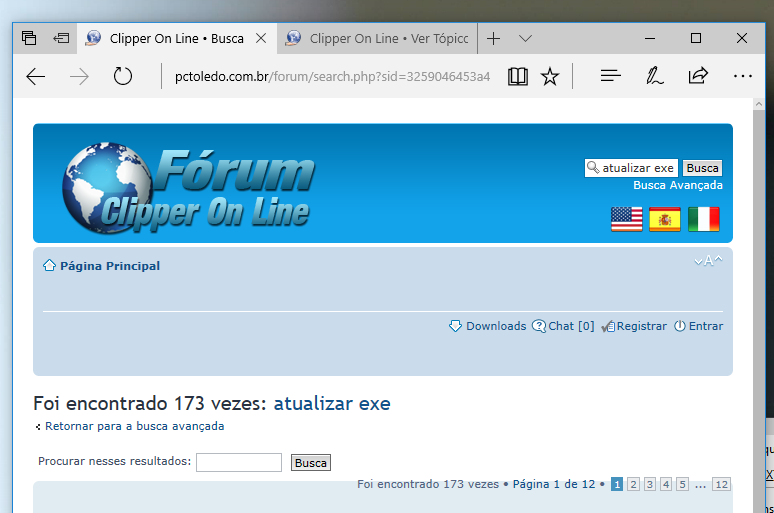Screen dimensions: 774x513
Task: Go to Página Principal
Action: [110, 266]
